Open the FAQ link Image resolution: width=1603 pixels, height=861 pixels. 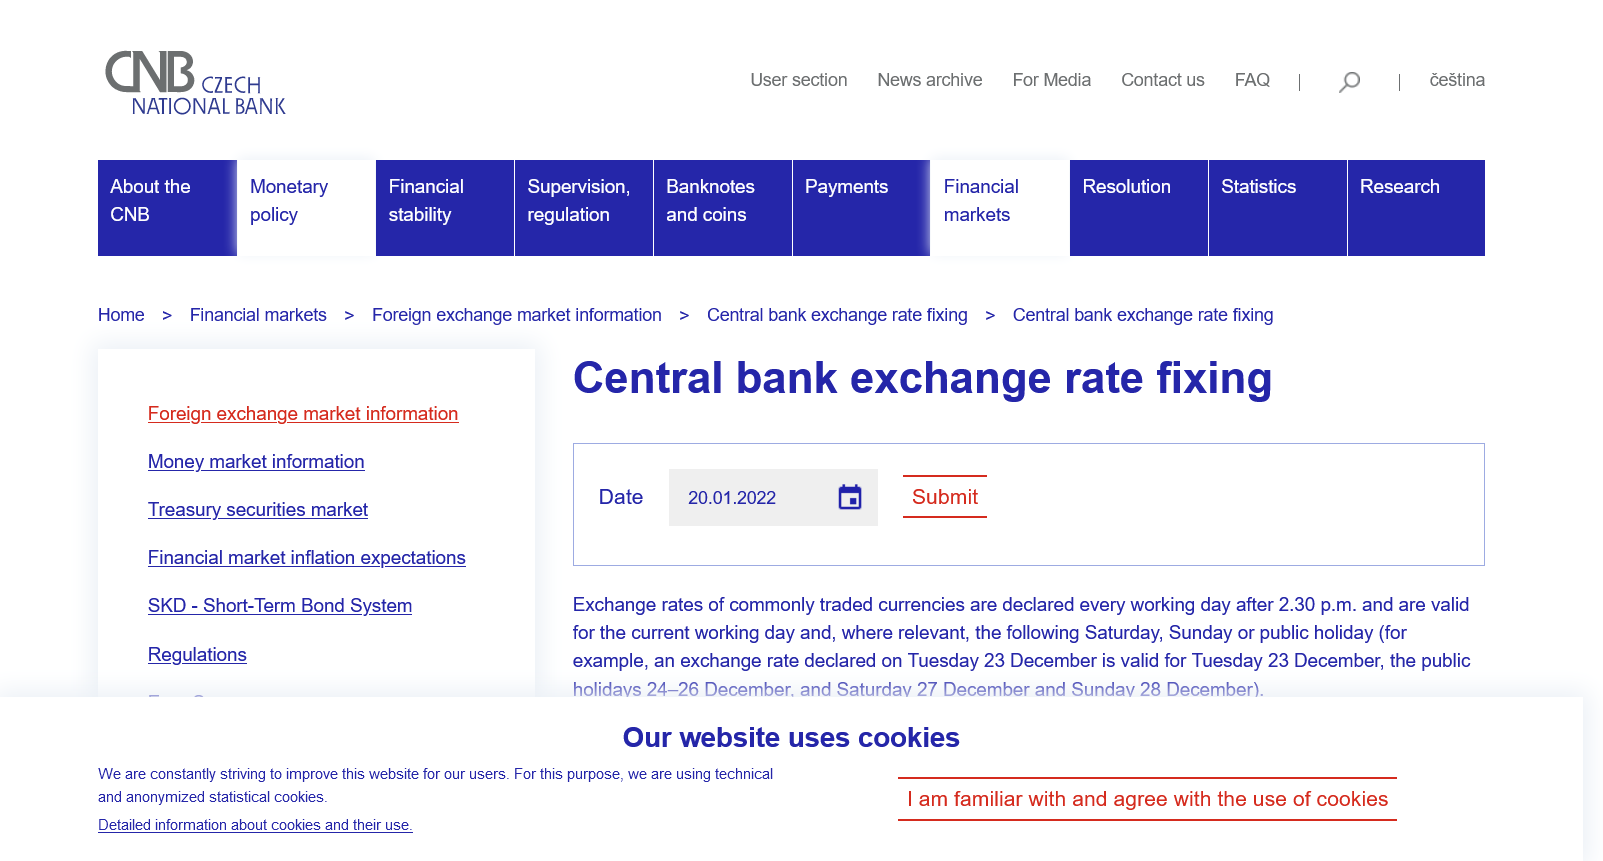pyautogui.click(x=1252, y=80)
